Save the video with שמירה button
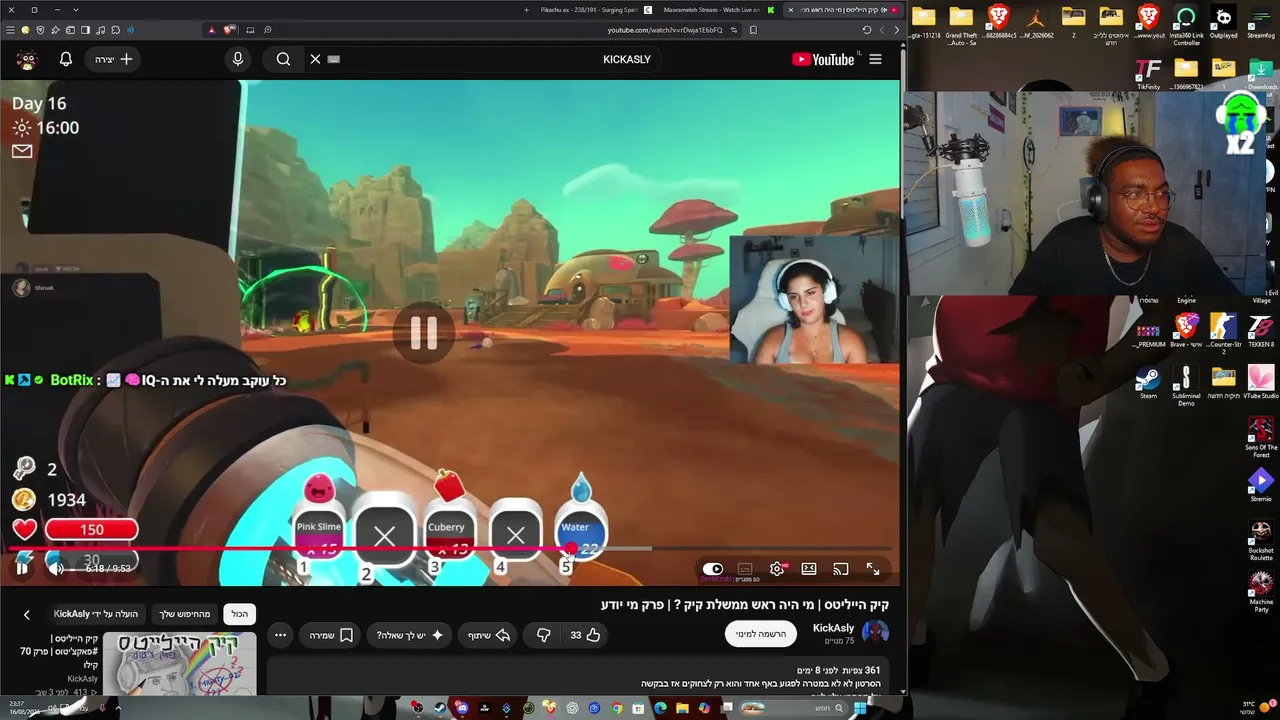The width and height of the screenshot is (1280, 720). pos(332,635)
